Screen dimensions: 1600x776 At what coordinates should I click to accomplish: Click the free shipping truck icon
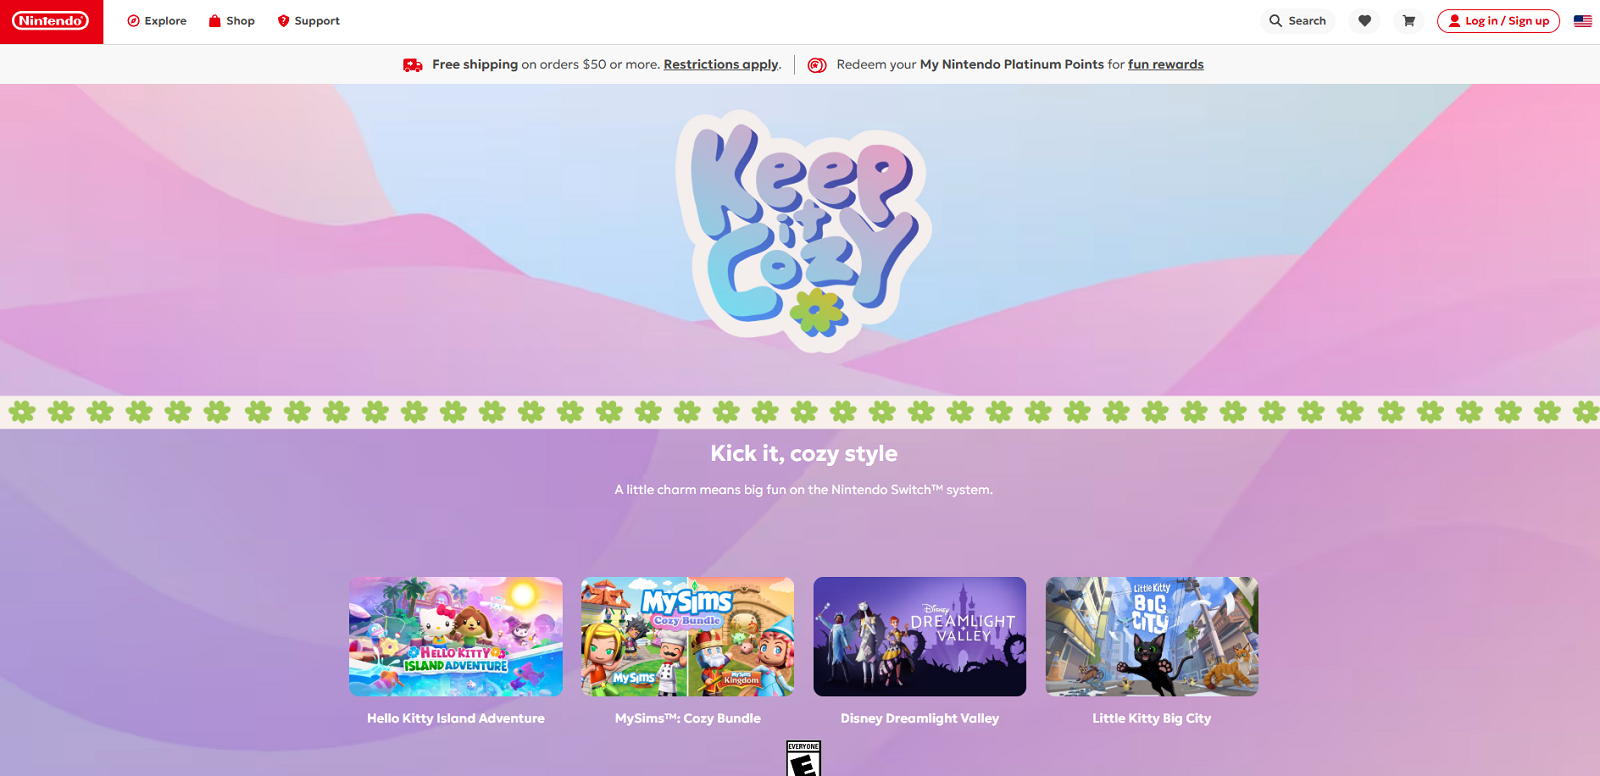tap(412, 65)
